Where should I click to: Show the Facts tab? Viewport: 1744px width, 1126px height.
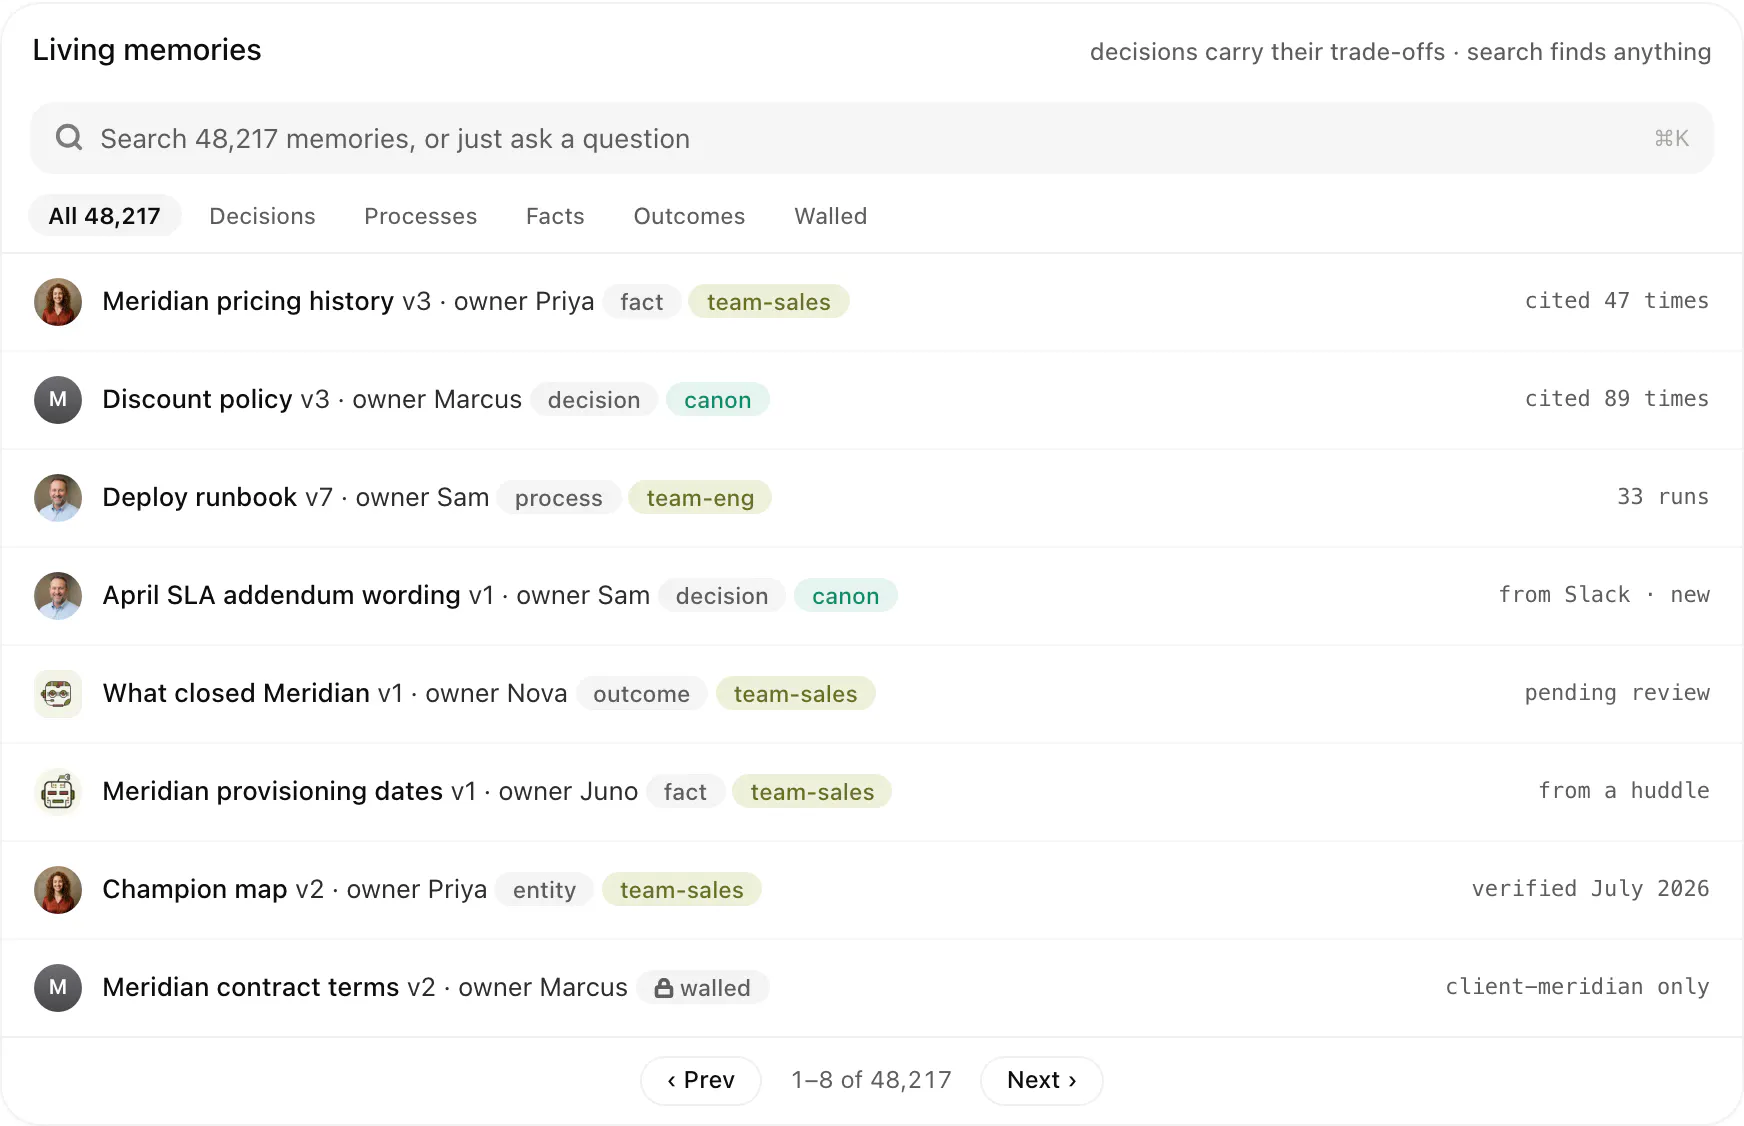click(x=555, y=216)
